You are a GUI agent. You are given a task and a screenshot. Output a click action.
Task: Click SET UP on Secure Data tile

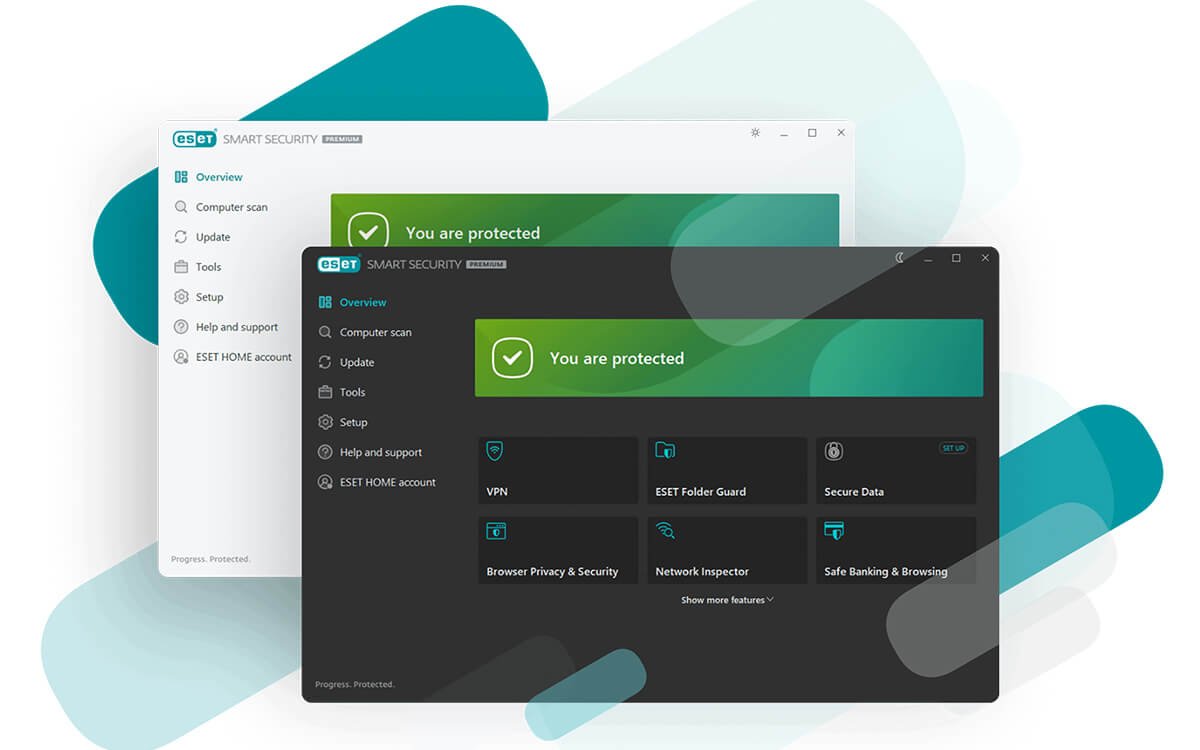(953, 448)
